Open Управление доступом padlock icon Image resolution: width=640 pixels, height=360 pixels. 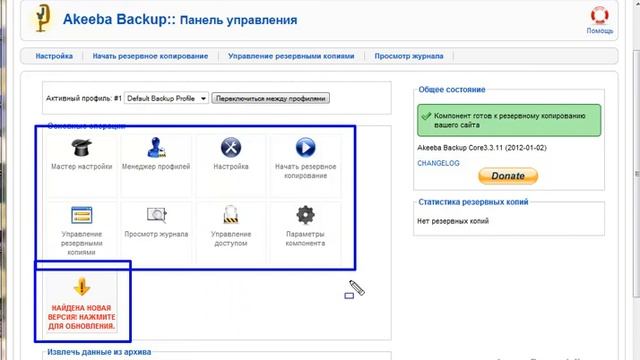pyautogui.click(x=231, y=214)
